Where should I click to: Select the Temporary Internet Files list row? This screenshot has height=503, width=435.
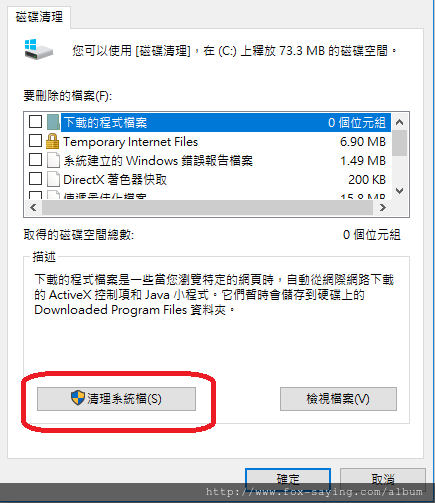click(208, 142)
